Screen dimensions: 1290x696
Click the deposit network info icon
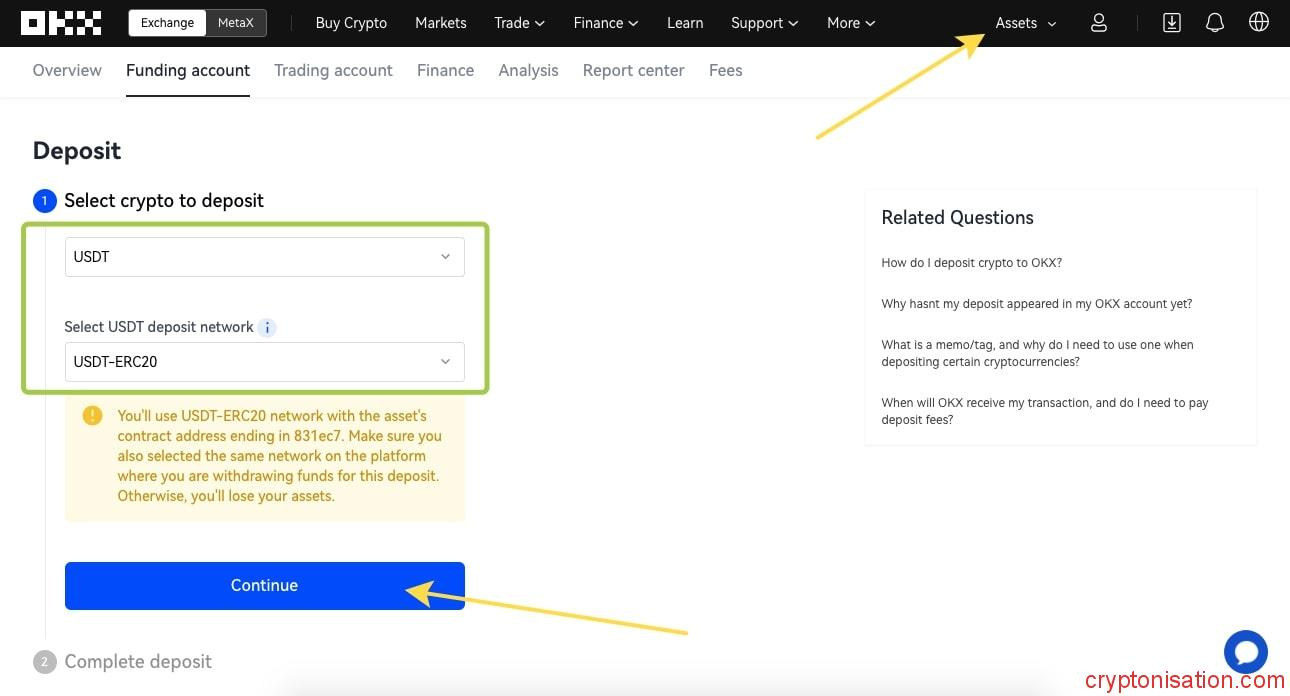point(267,327)
